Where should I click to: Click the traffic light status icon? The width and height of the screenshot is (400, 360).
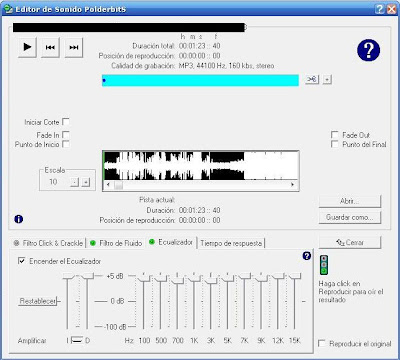point(324,265)
